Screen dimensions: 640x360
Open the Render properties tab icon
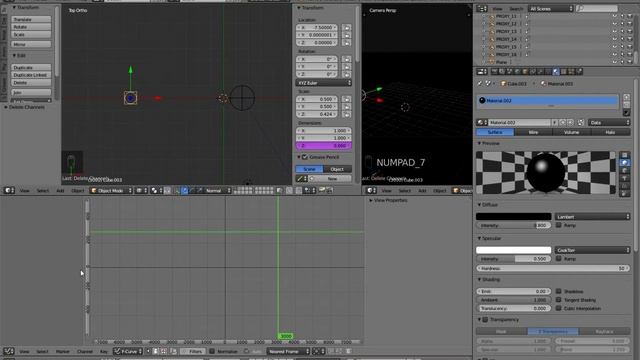[x=494, y=71]
